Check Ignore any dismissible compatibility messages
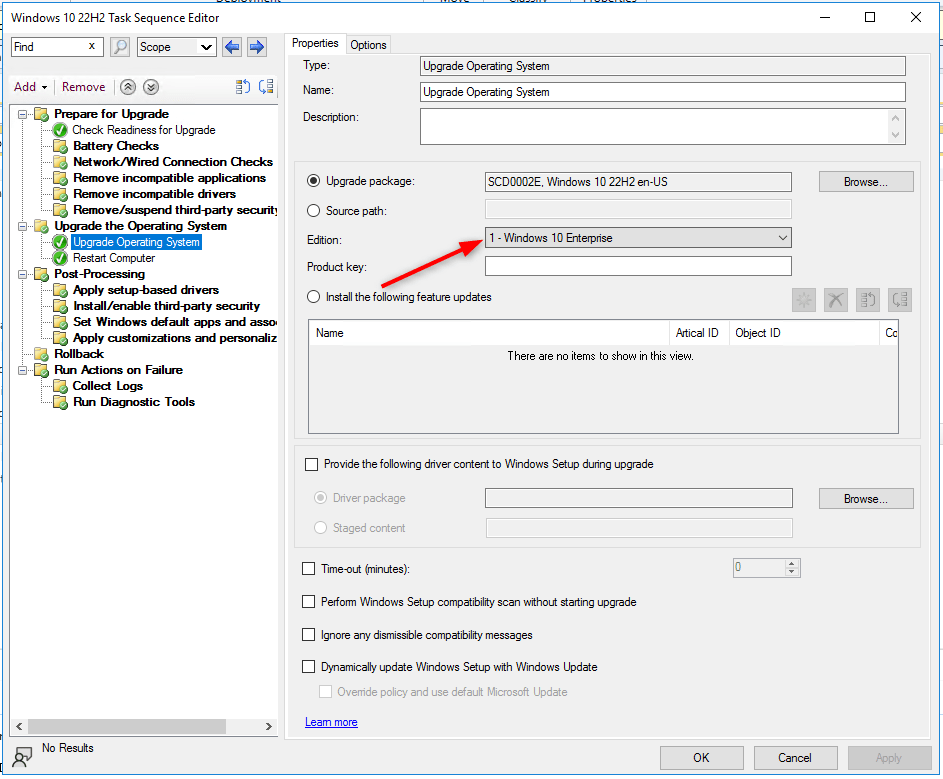Screen dimensions: 943x779 coord(309,634)
